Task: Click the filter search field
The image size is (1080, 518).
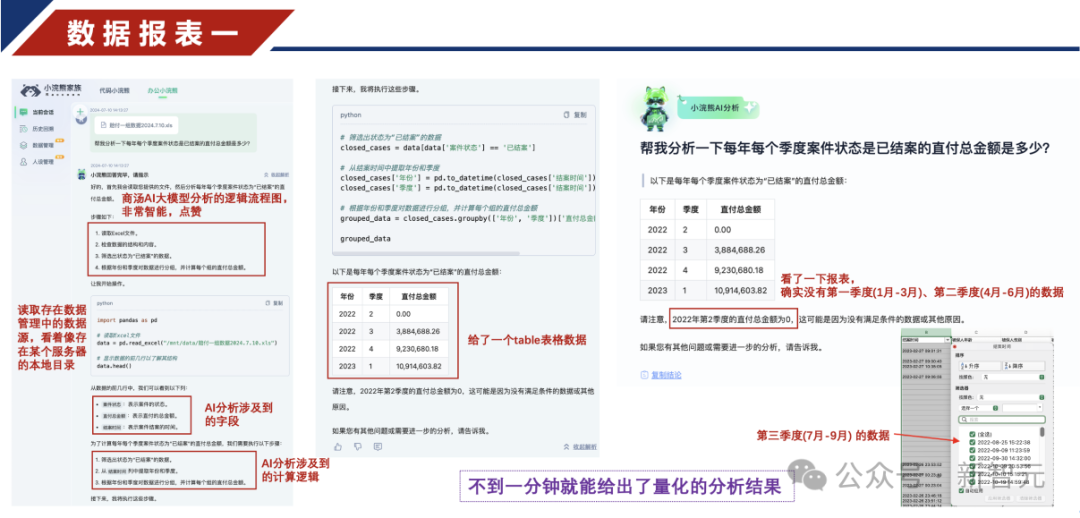Action: [1001, 419]
